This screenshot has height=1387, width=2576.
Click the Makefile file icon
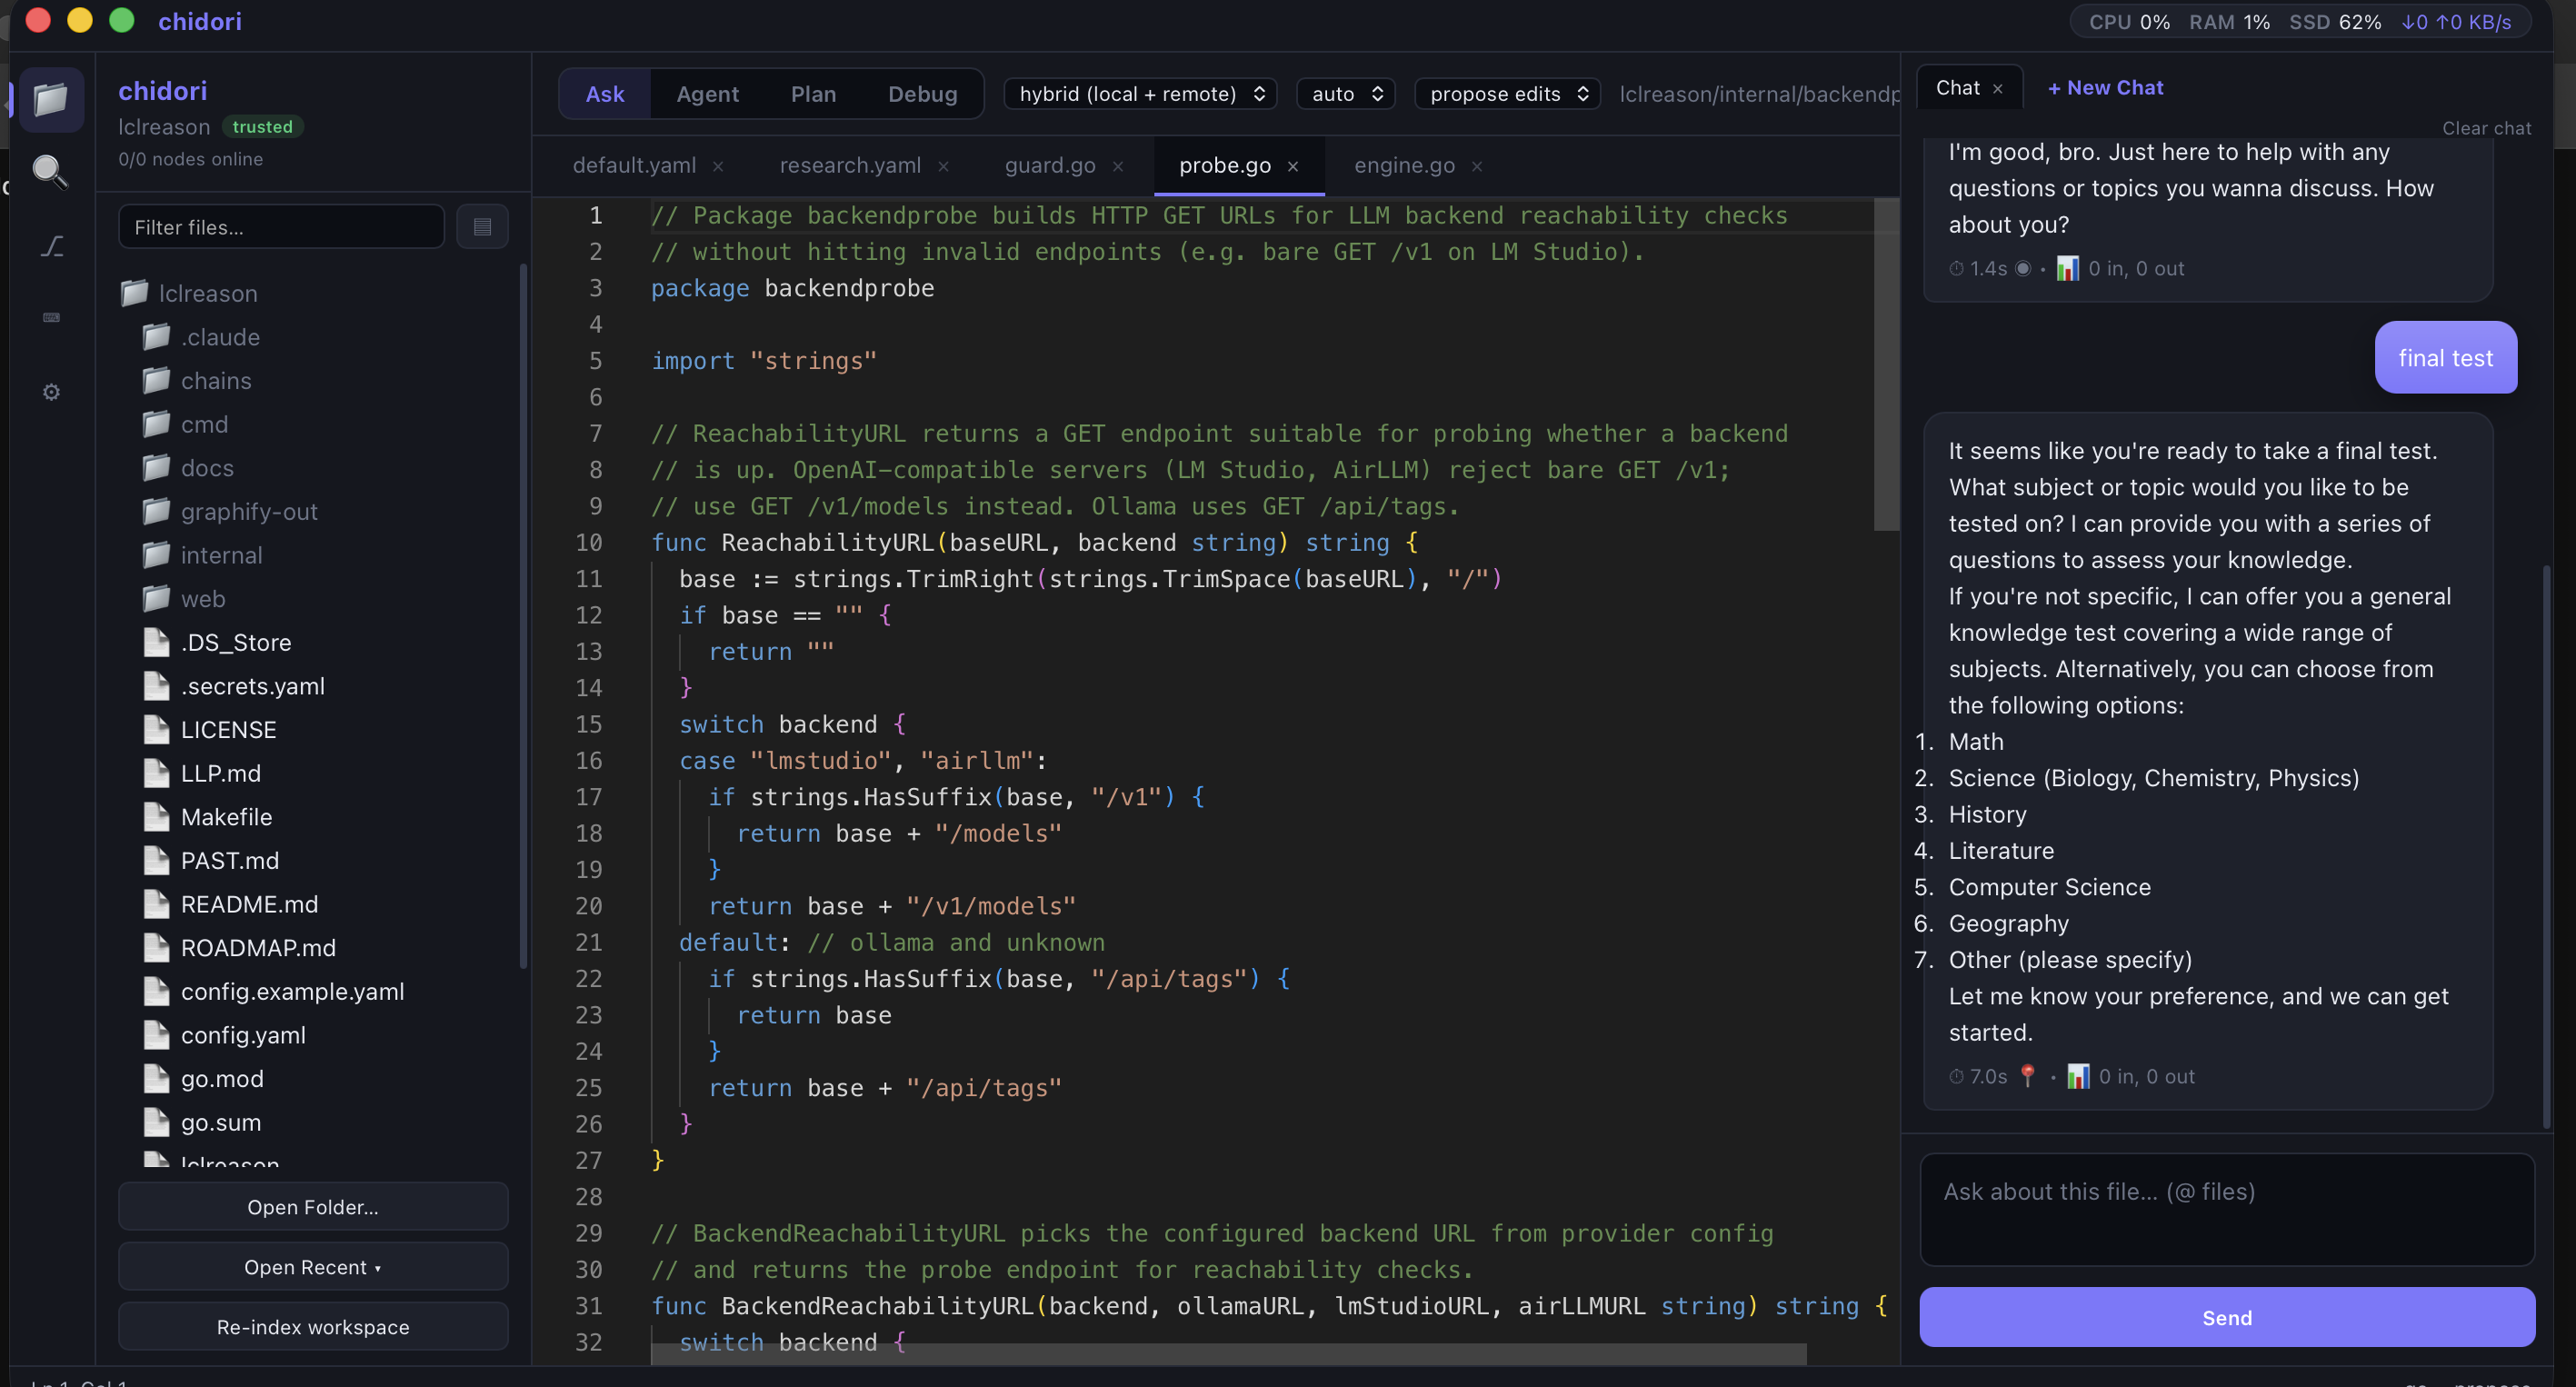[156, 817]
